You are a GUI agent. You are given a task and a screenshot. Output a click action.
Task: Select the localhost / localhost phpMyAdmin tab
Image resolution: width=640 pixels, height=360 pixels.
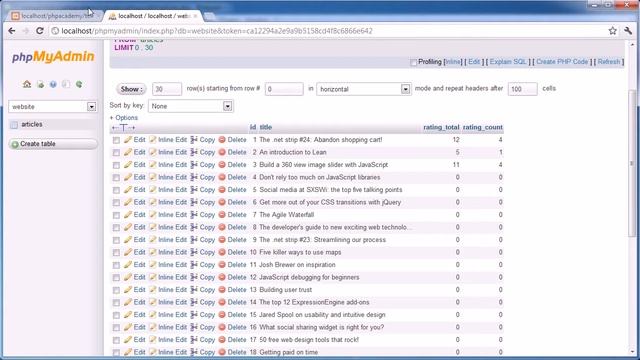click(x=153, y=16)
